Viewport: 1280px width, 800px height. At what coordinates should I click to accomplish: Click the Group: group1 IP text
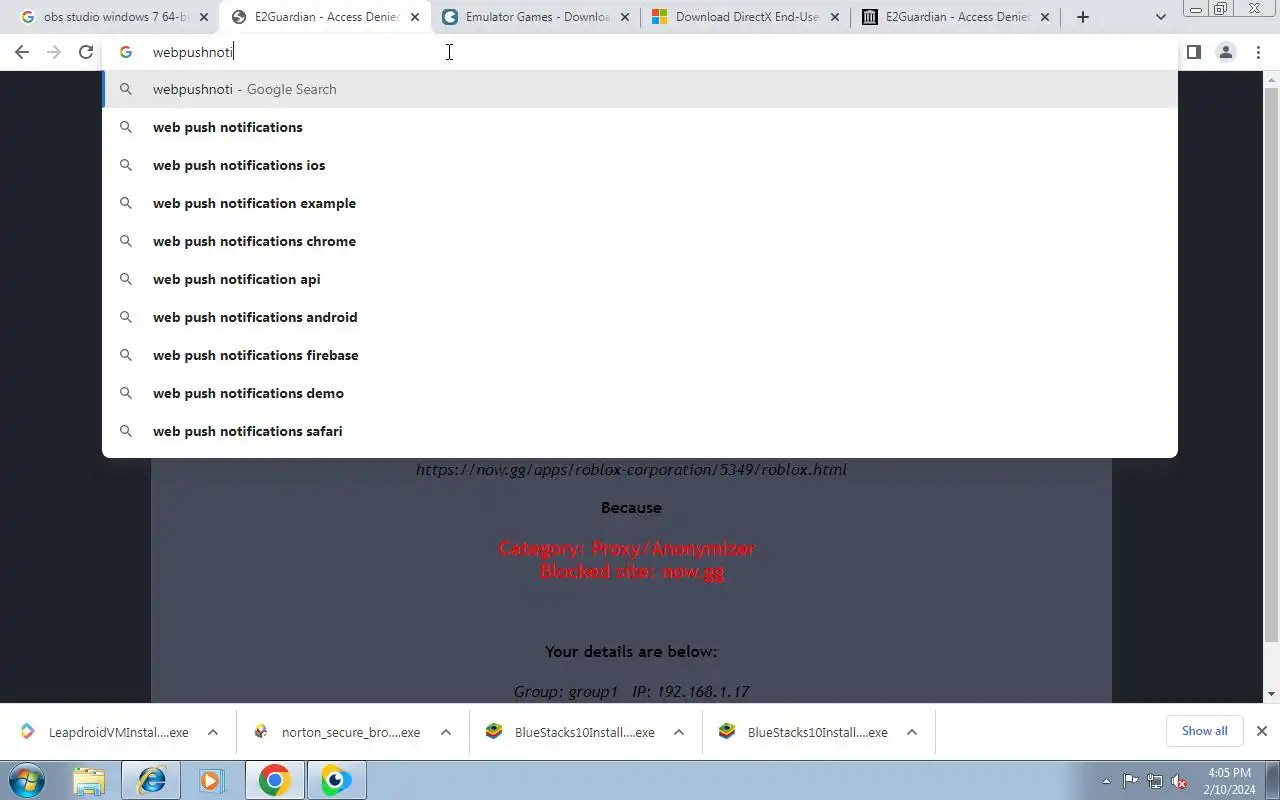(x=631, y=691)
